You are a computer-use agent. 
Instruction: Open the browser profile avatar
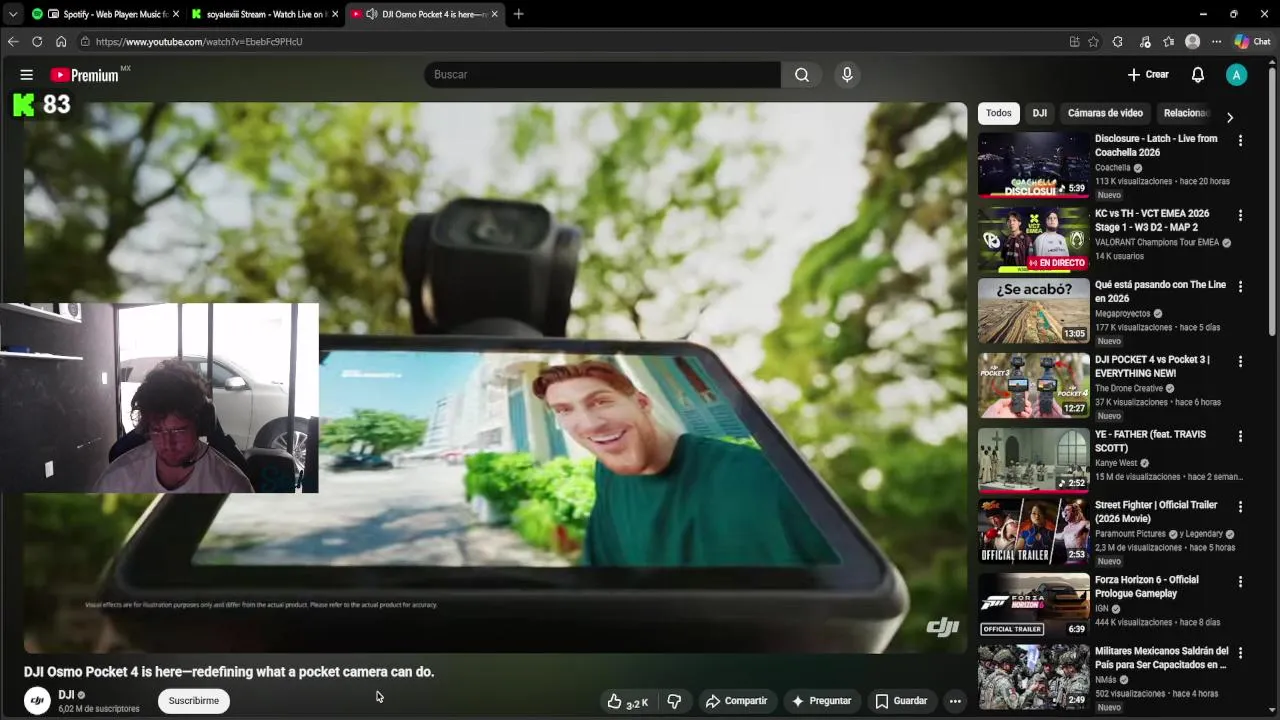tap(1192, 42)
